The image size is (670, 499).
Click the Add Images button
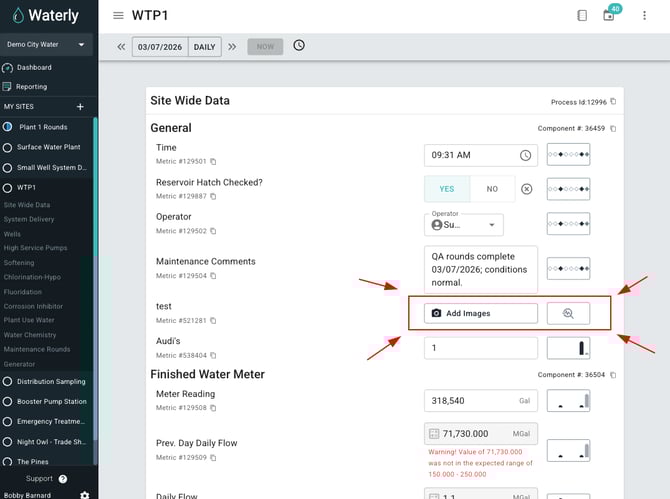[480, 313]
